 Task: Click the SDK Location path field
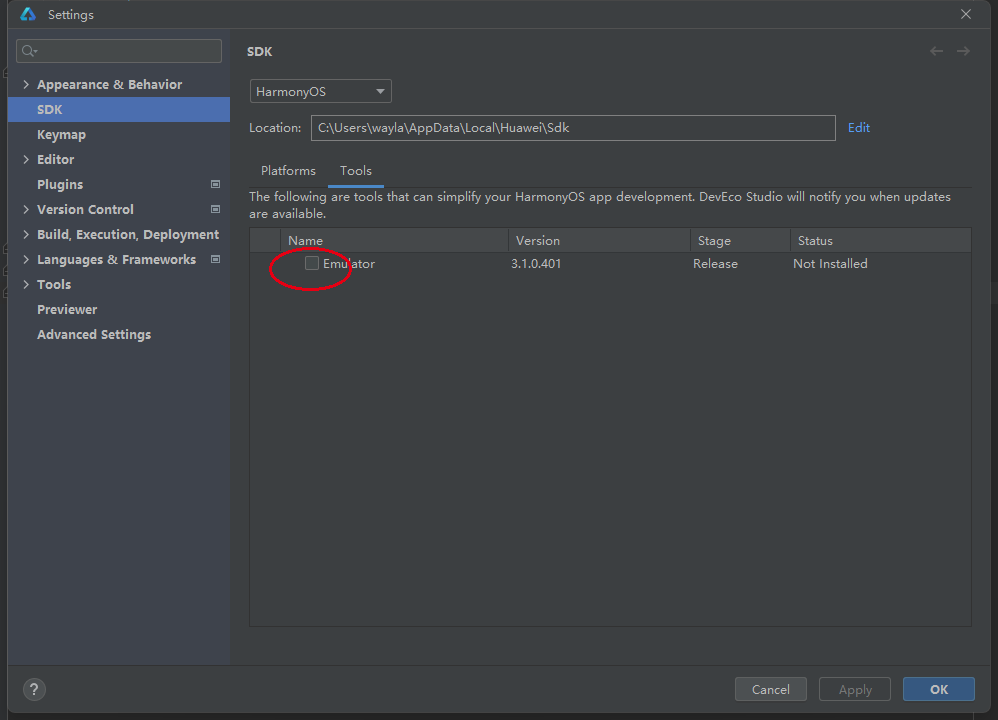(573, 127)
